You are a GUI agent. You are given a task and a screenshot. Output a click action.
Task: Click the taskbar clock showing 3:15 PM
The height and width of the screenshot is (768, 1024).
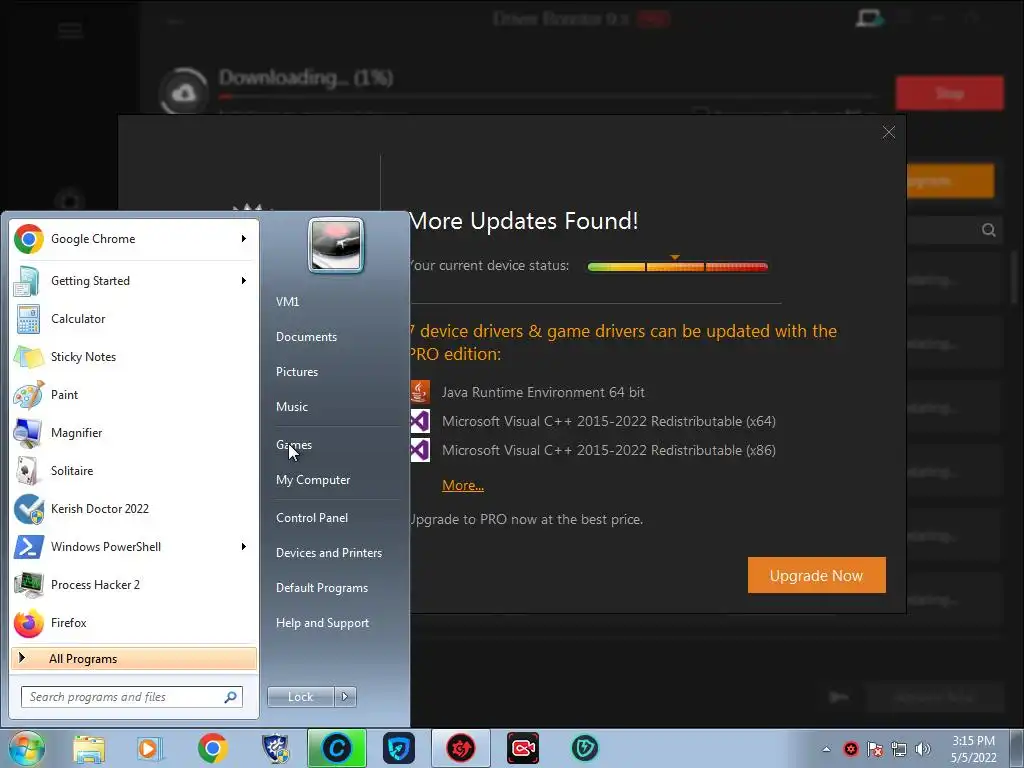point(974,749)
